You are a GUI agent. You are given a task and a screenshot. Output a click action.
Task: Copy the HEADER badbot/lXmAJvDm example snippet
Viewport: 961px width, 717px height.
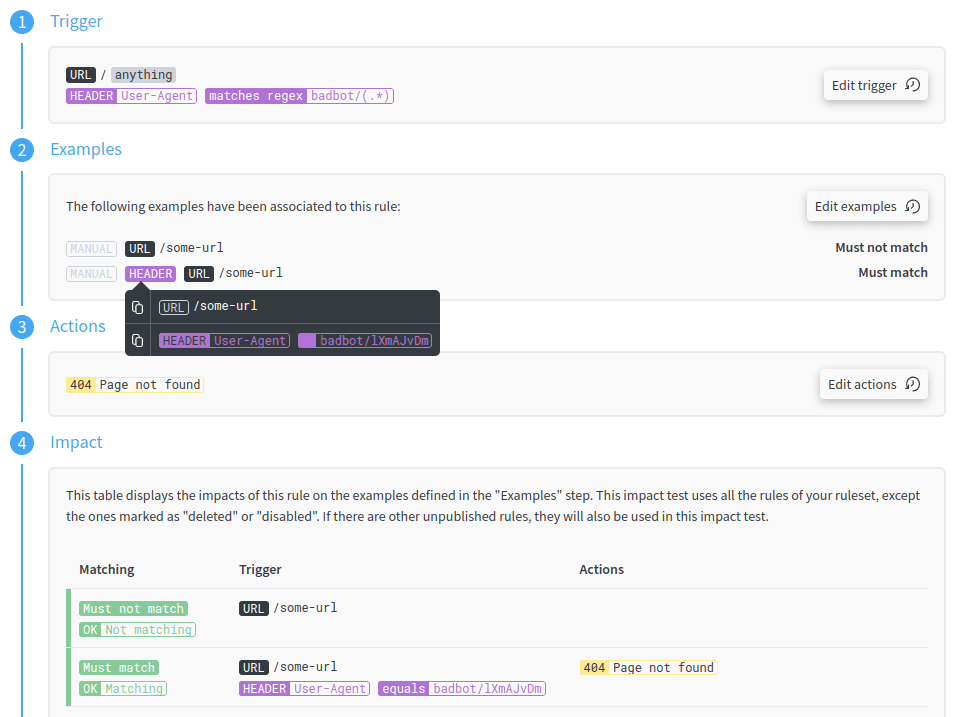136,338
